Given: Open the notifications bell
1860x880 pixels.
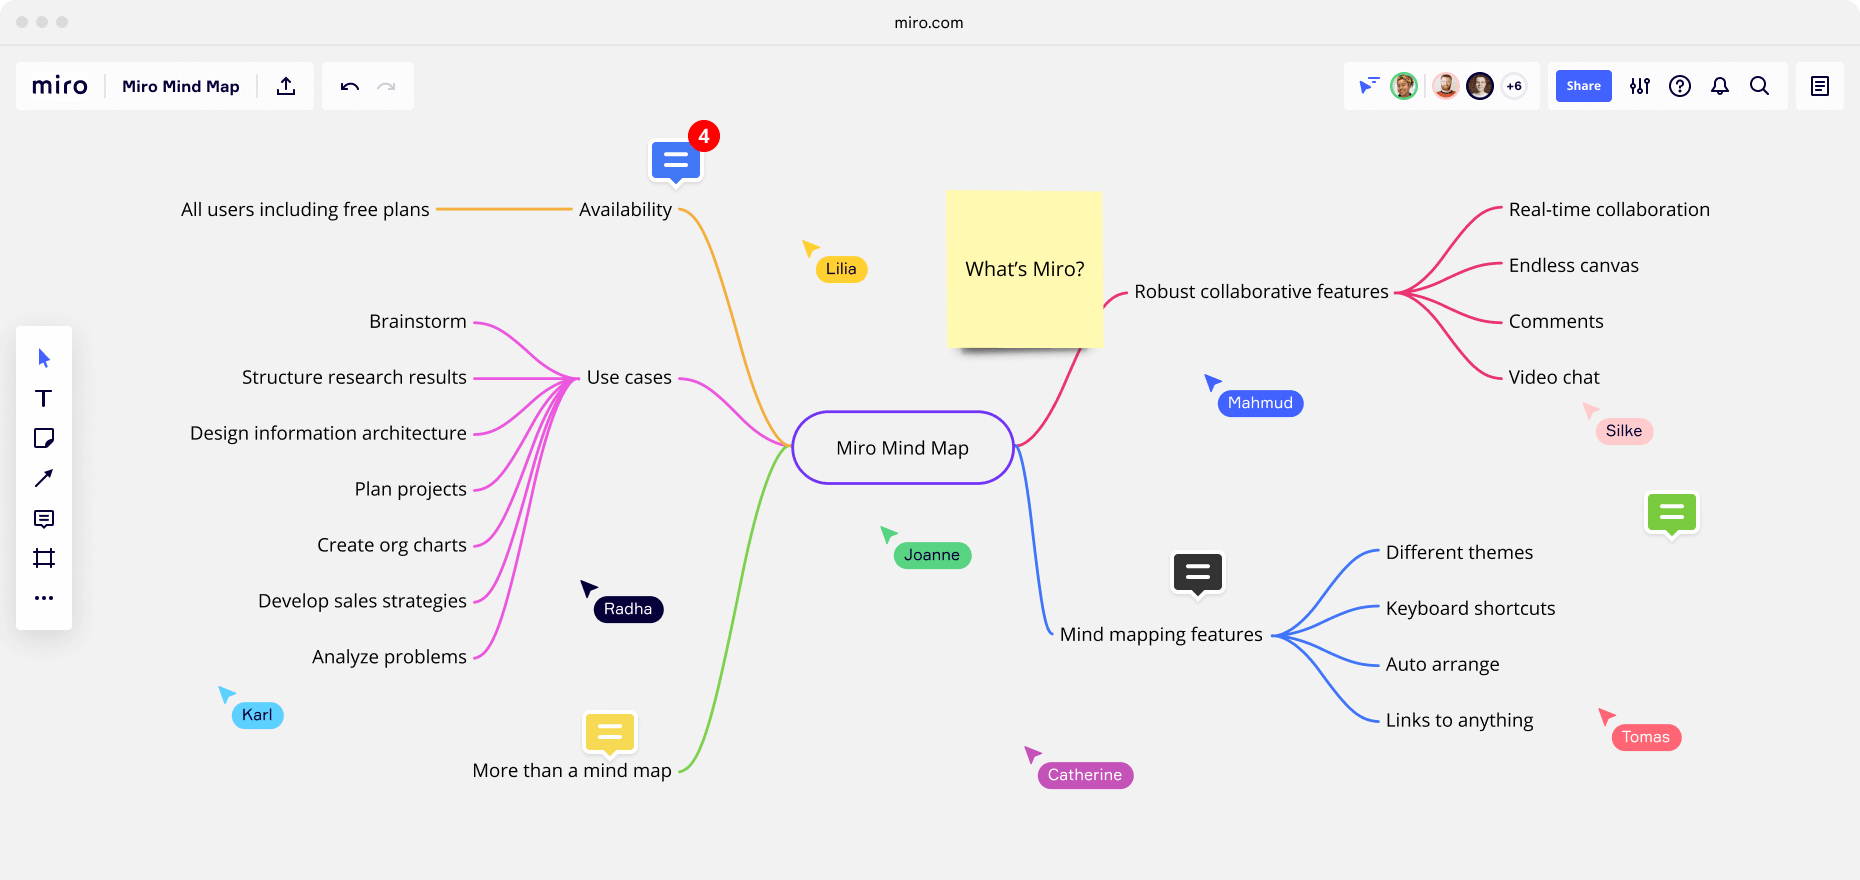Looking at the screenshot, I should click(x=1720, y=86).
